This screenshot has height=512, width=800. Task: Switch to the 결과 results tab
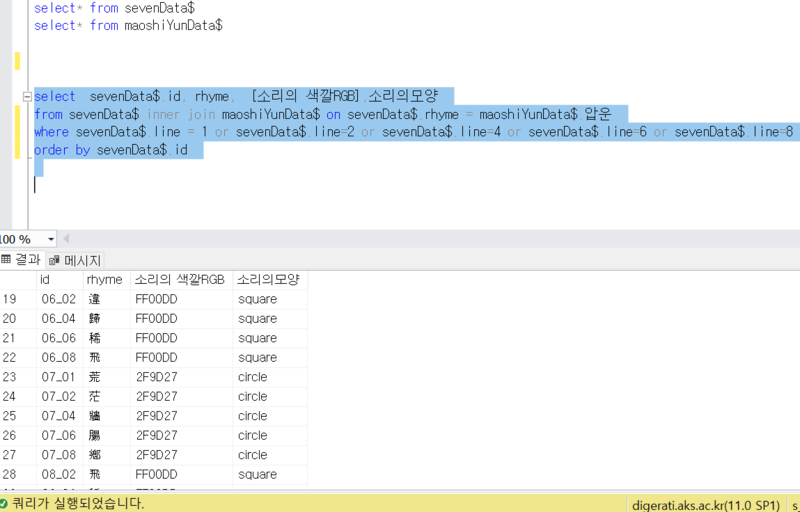pos(21,260)
